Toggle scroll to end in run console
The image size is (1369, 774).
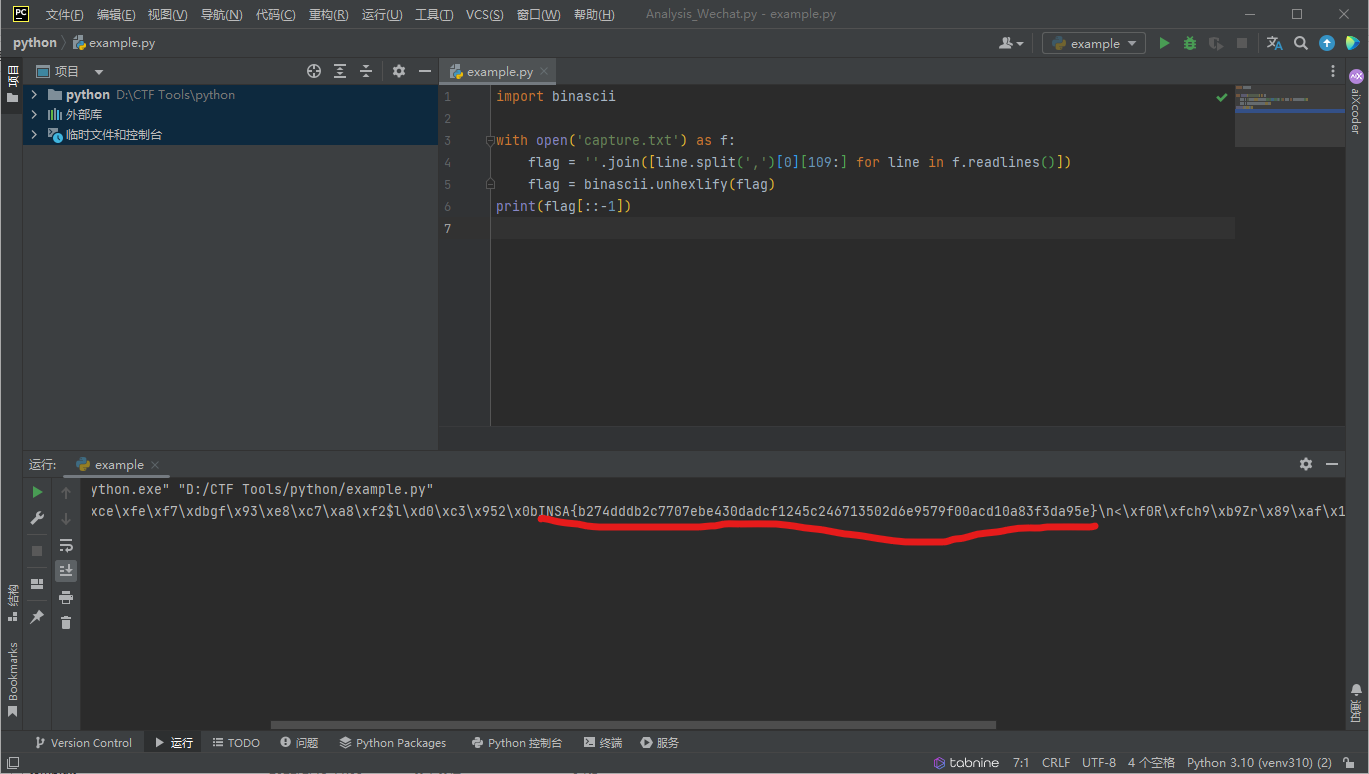[66, 571]
